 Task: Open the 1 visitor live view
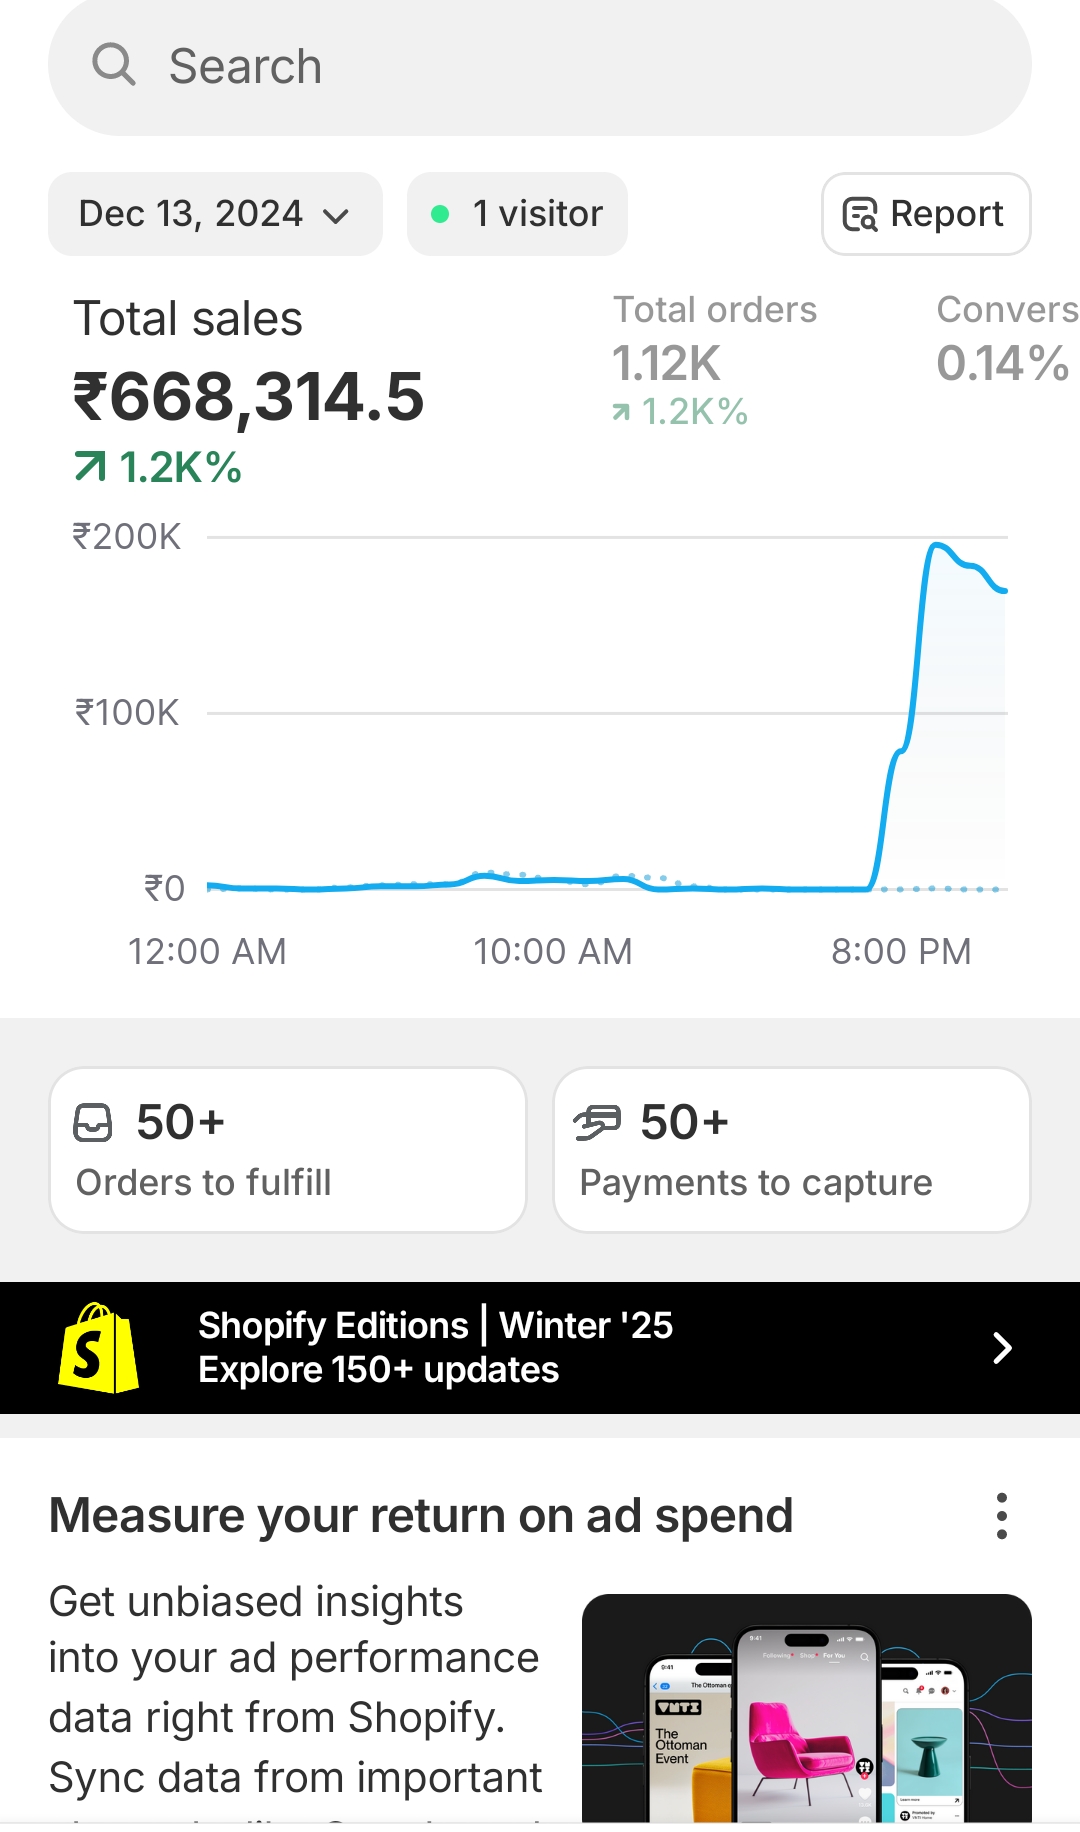click(x=517, y=214)
